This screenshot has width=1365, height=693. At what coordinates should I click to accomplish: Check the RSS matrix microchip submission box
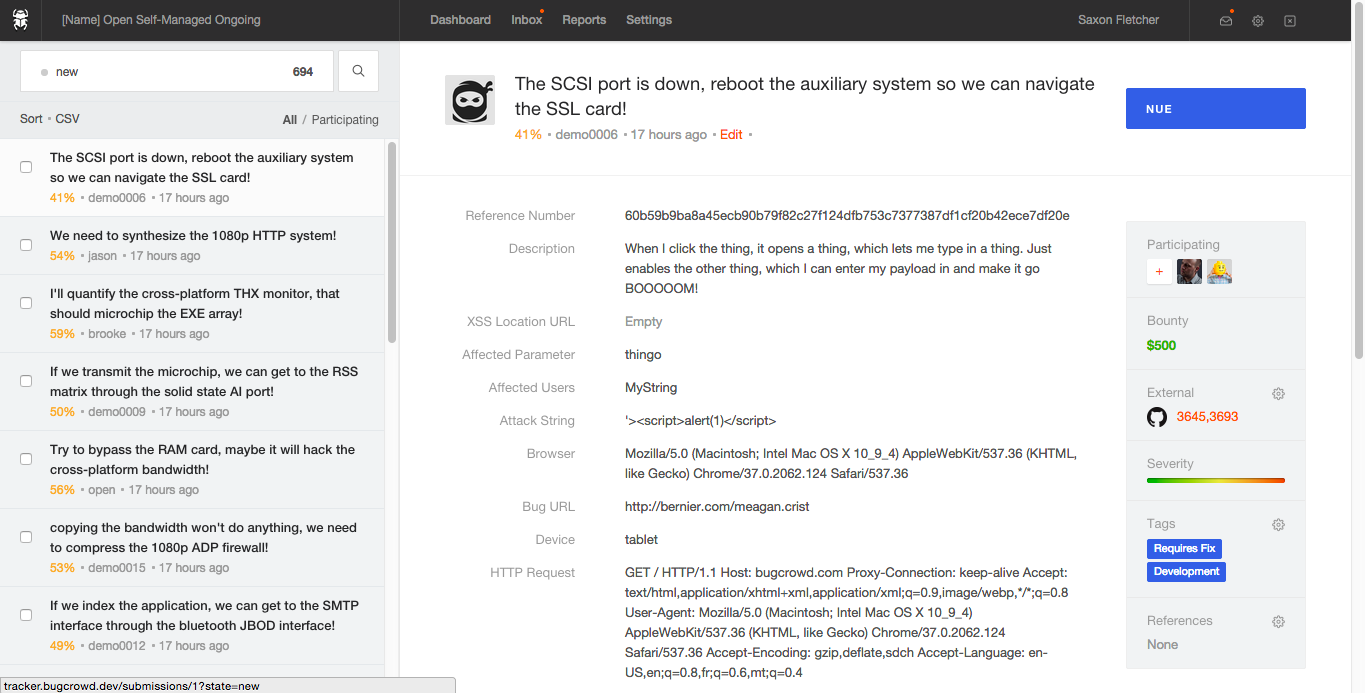pos(26,381)
